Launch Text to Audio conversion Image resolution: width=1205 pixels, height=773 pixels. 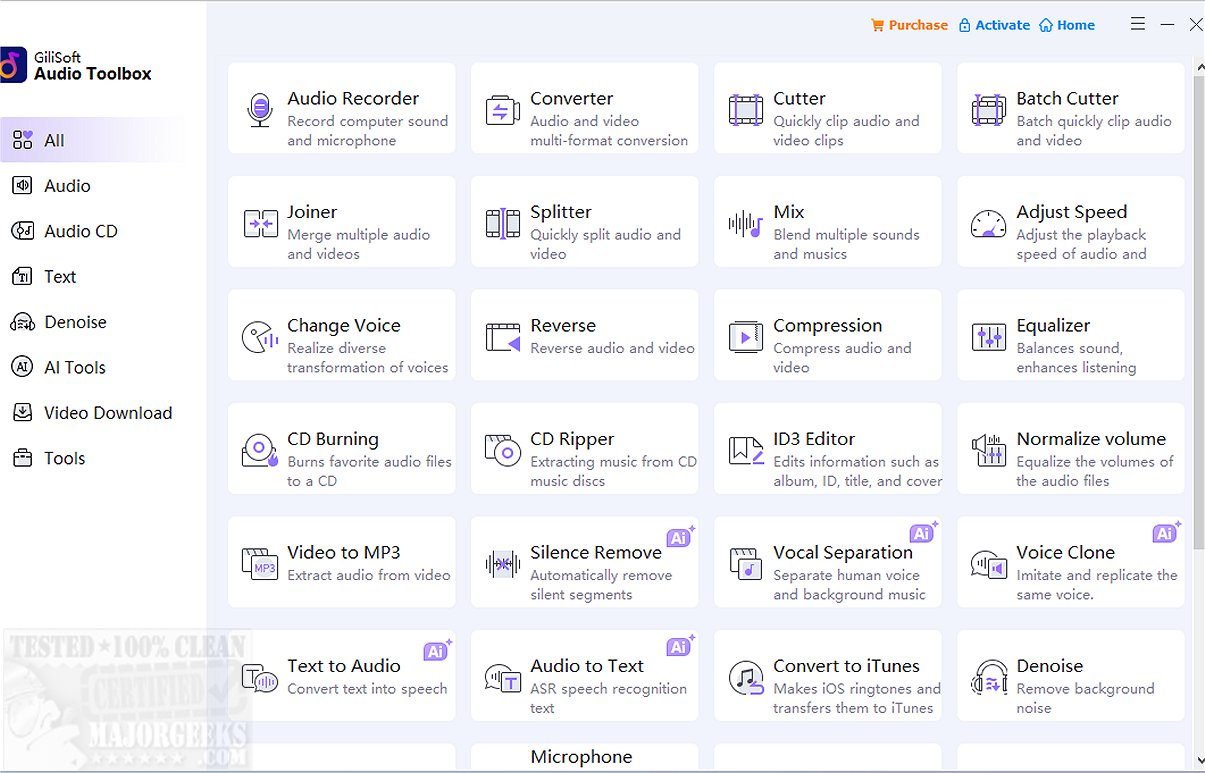[x=341, y=675]
